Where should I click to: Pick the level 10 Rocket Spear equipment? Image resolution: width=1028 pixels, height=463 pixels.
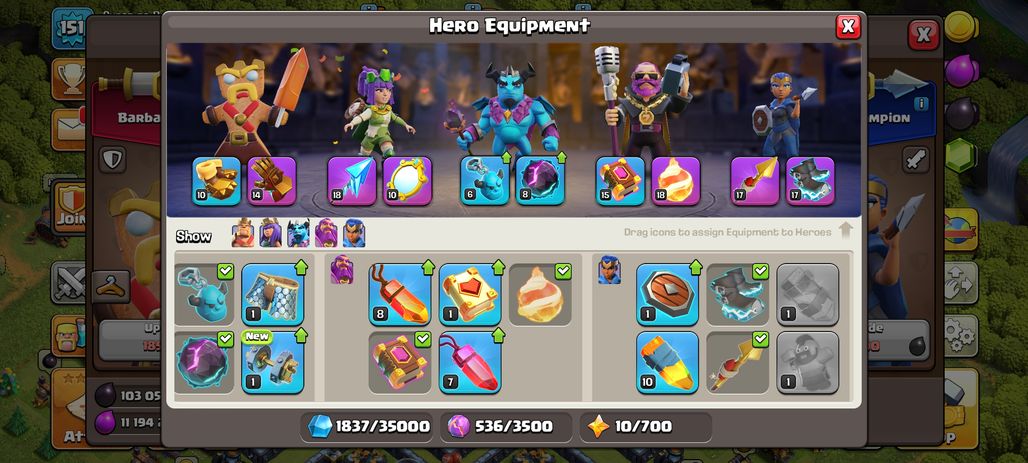coord(667,362)
